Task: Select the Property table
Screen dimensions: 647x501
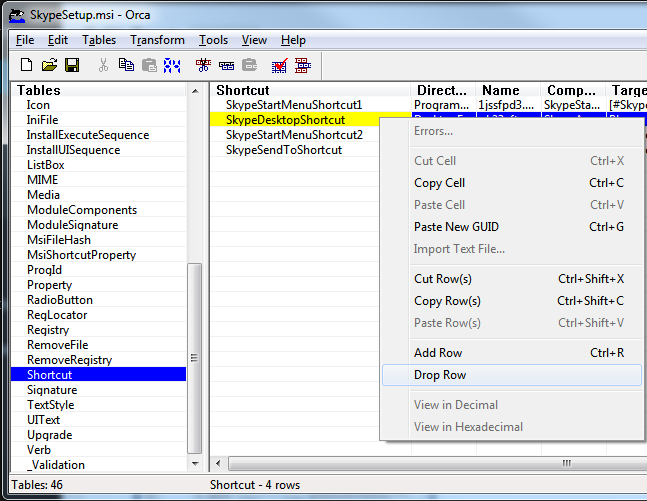Action: (99, 285)
